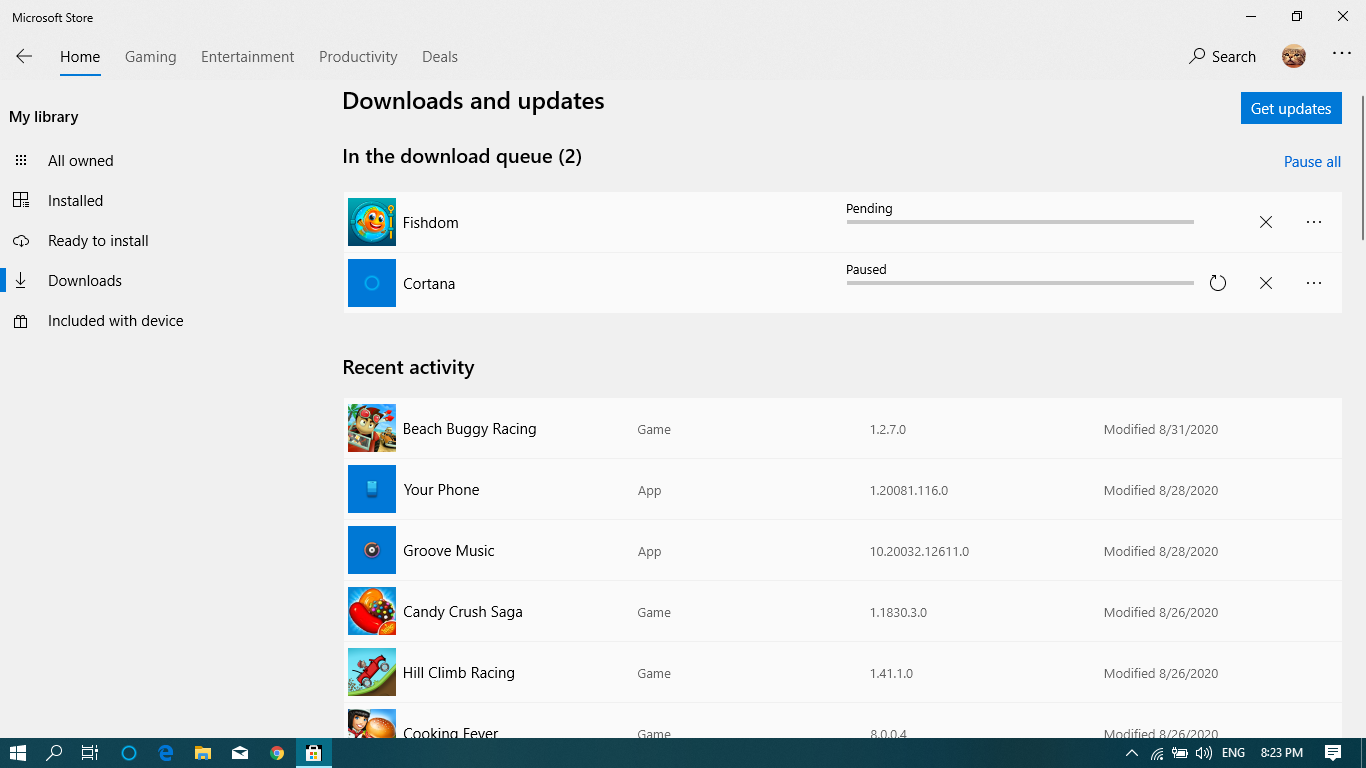Click the Candy Crush Saga title
Image resolution: width=1366 pixels, height=768 pixels.
(463, 611)
